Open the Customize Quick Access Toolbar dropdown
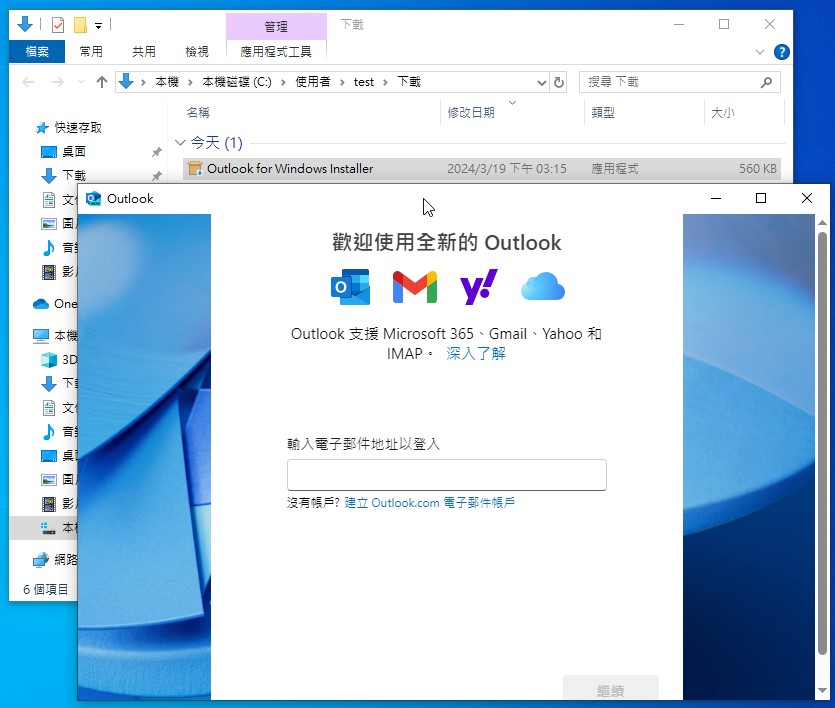 coord(98,25)
